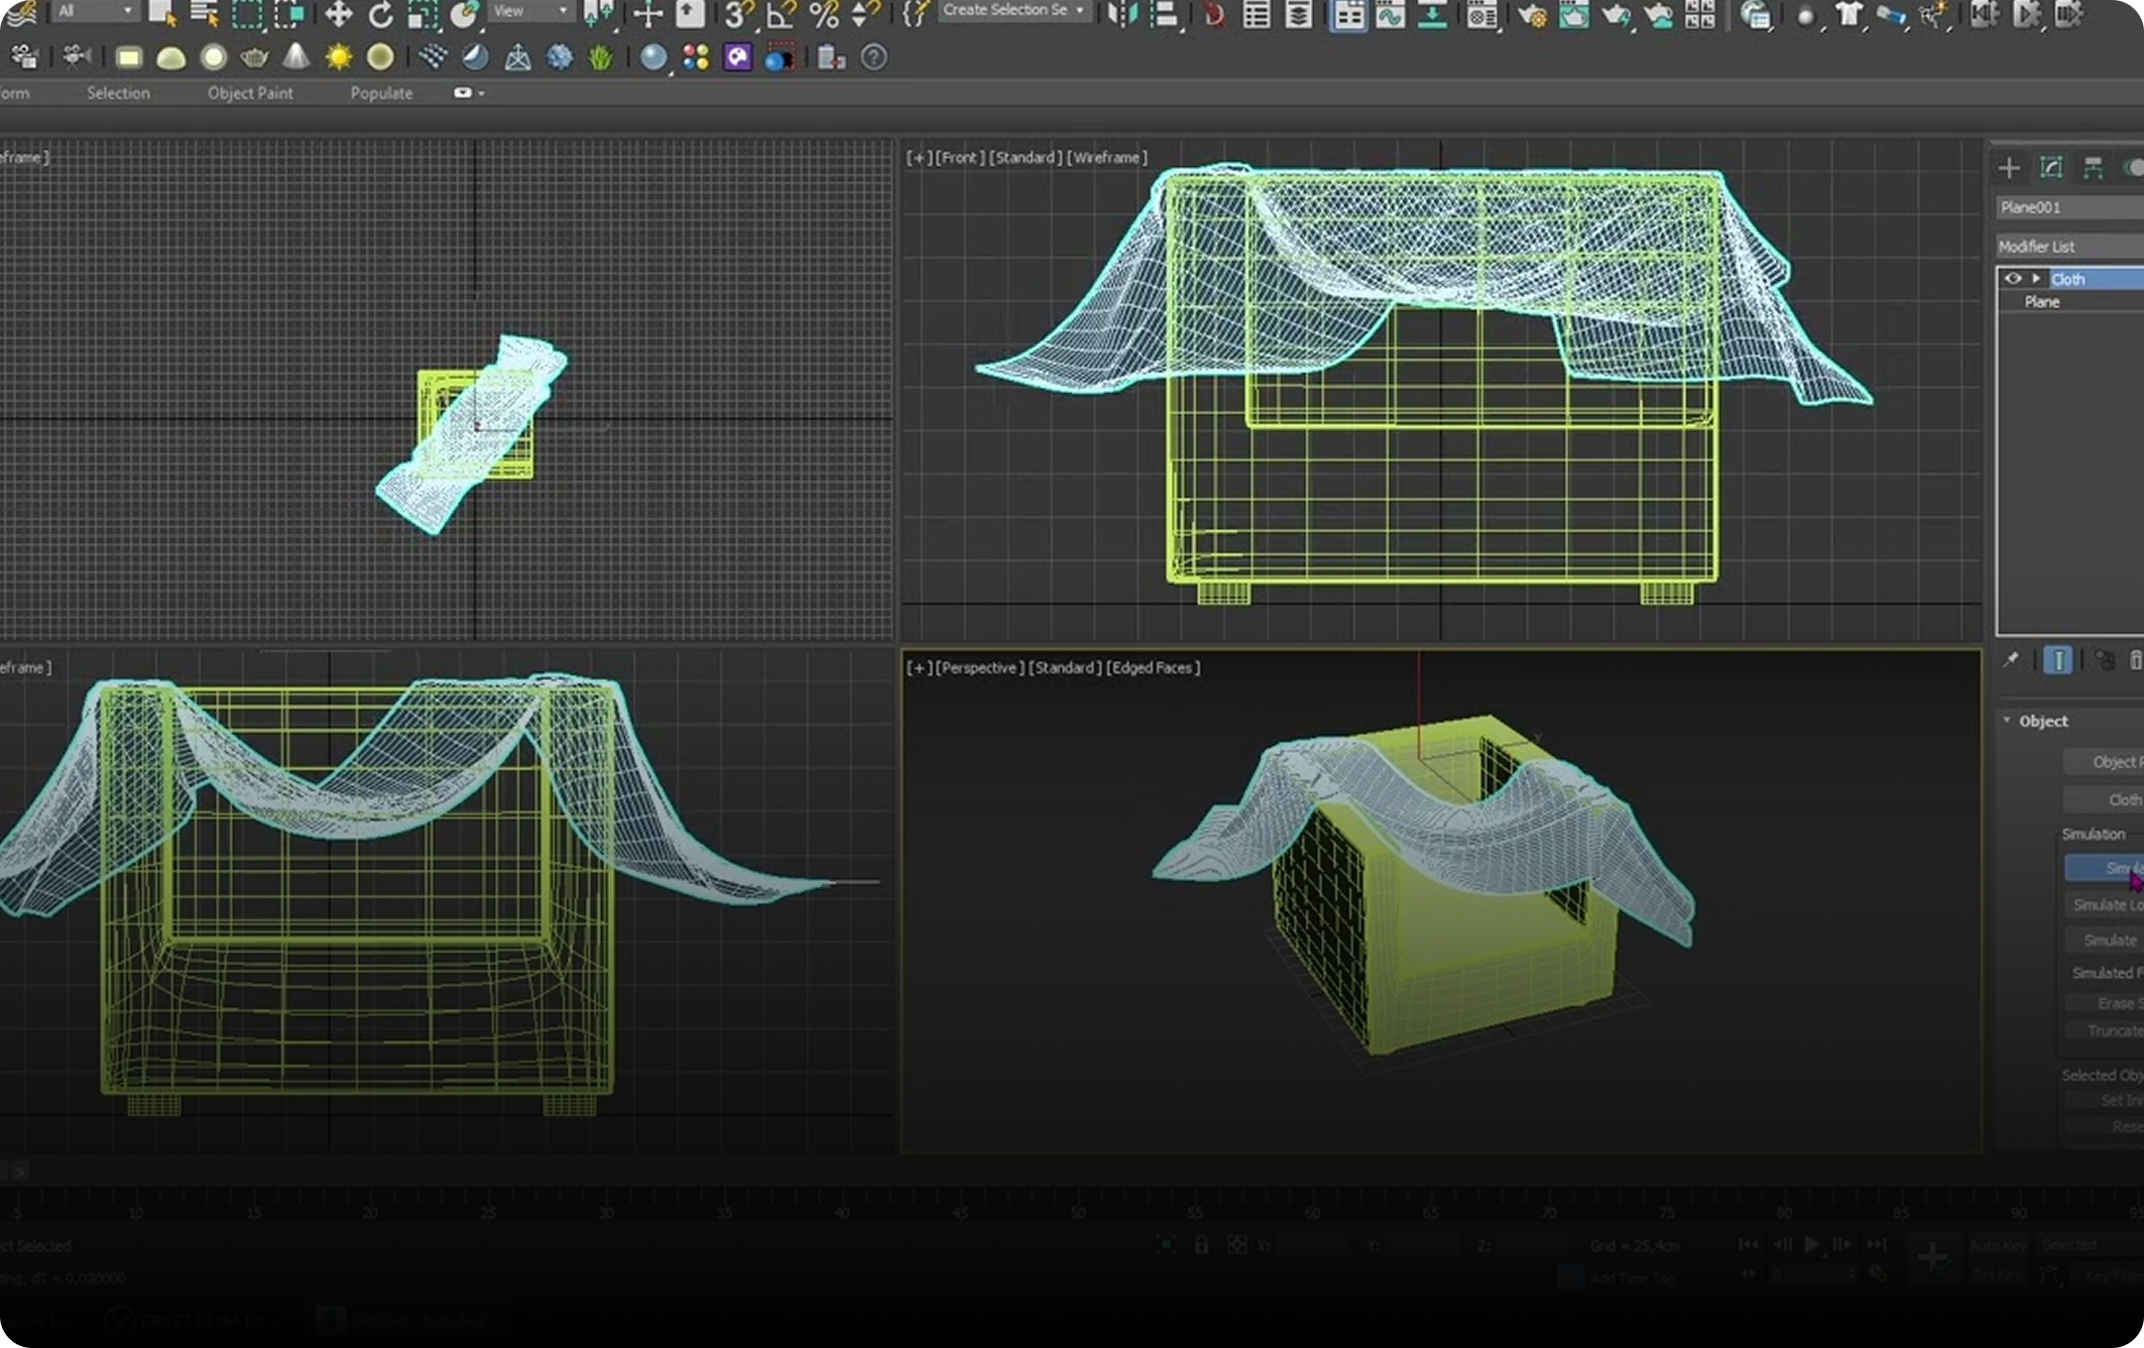The height and width of the screenshot is (1348, 2144).
Task: Click the Plane001 object name field
Action: pos(2069,207)
